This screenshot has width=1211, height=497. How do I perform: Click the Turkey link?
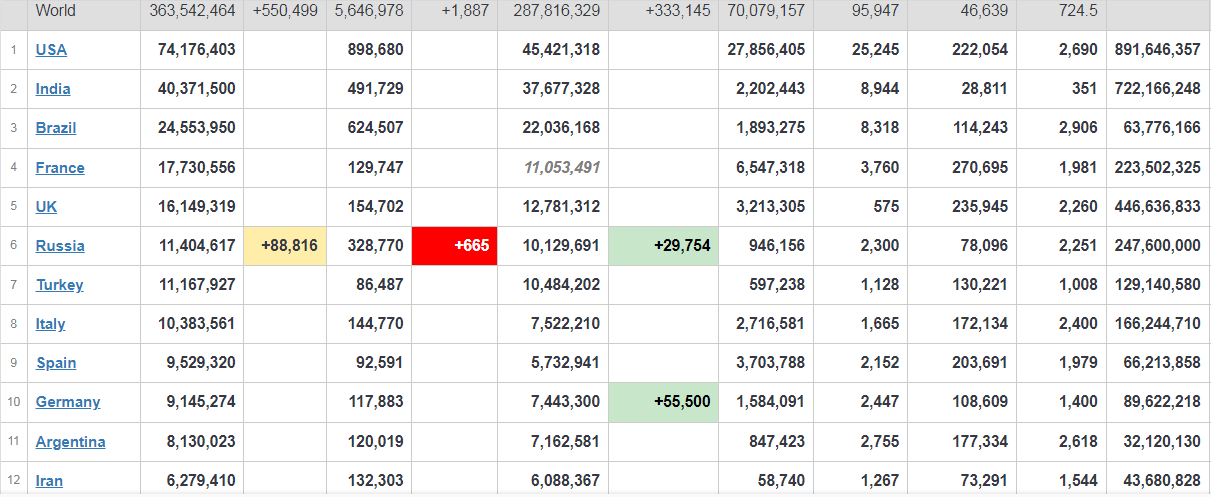tap(60, 285)
